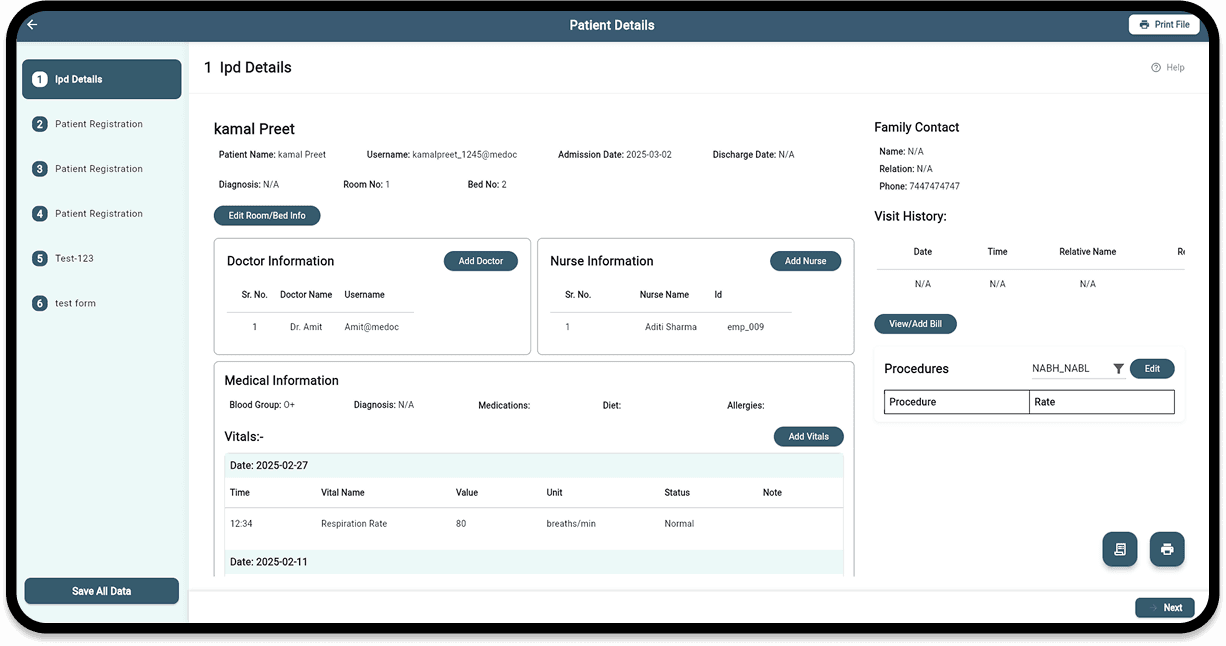Proceed using the Next button
This screenshot has height=646, width=1226.
(1164, 607)
